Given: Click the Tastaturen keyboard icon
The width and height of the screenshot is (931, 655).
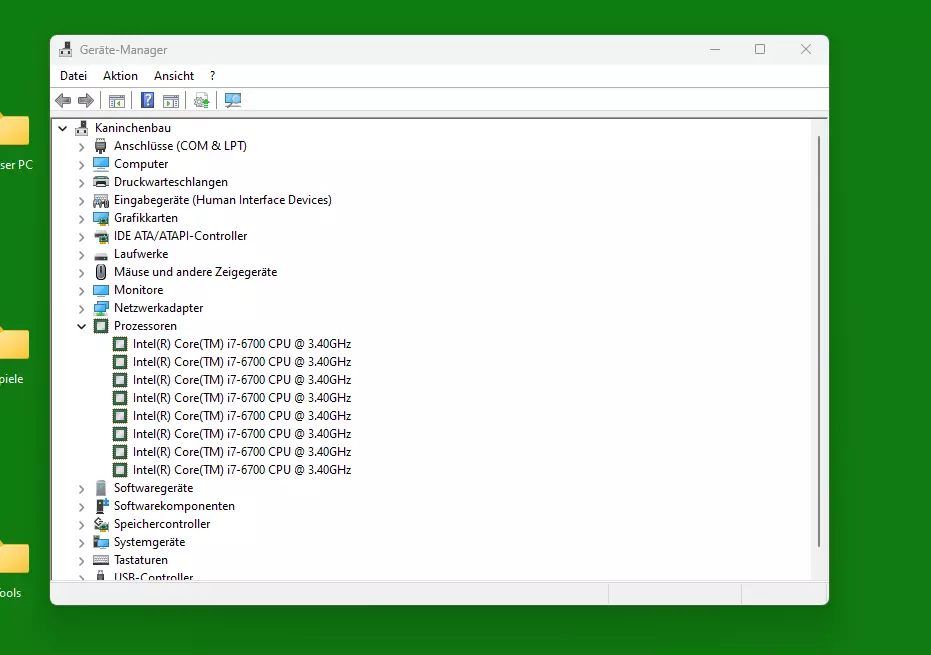Looking at the screenshot, I should 101,560.
